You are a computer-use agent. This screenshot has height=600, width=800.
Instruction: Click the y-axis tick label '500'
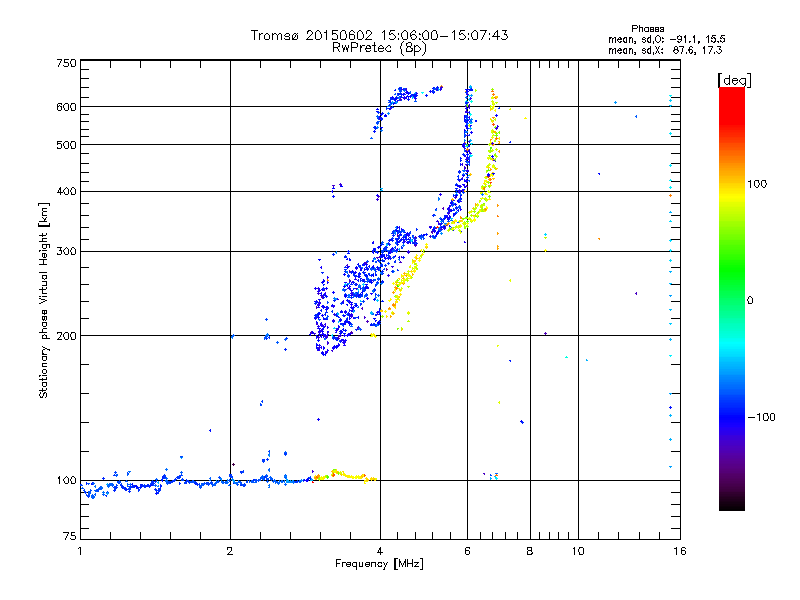(x=66, y=145)
